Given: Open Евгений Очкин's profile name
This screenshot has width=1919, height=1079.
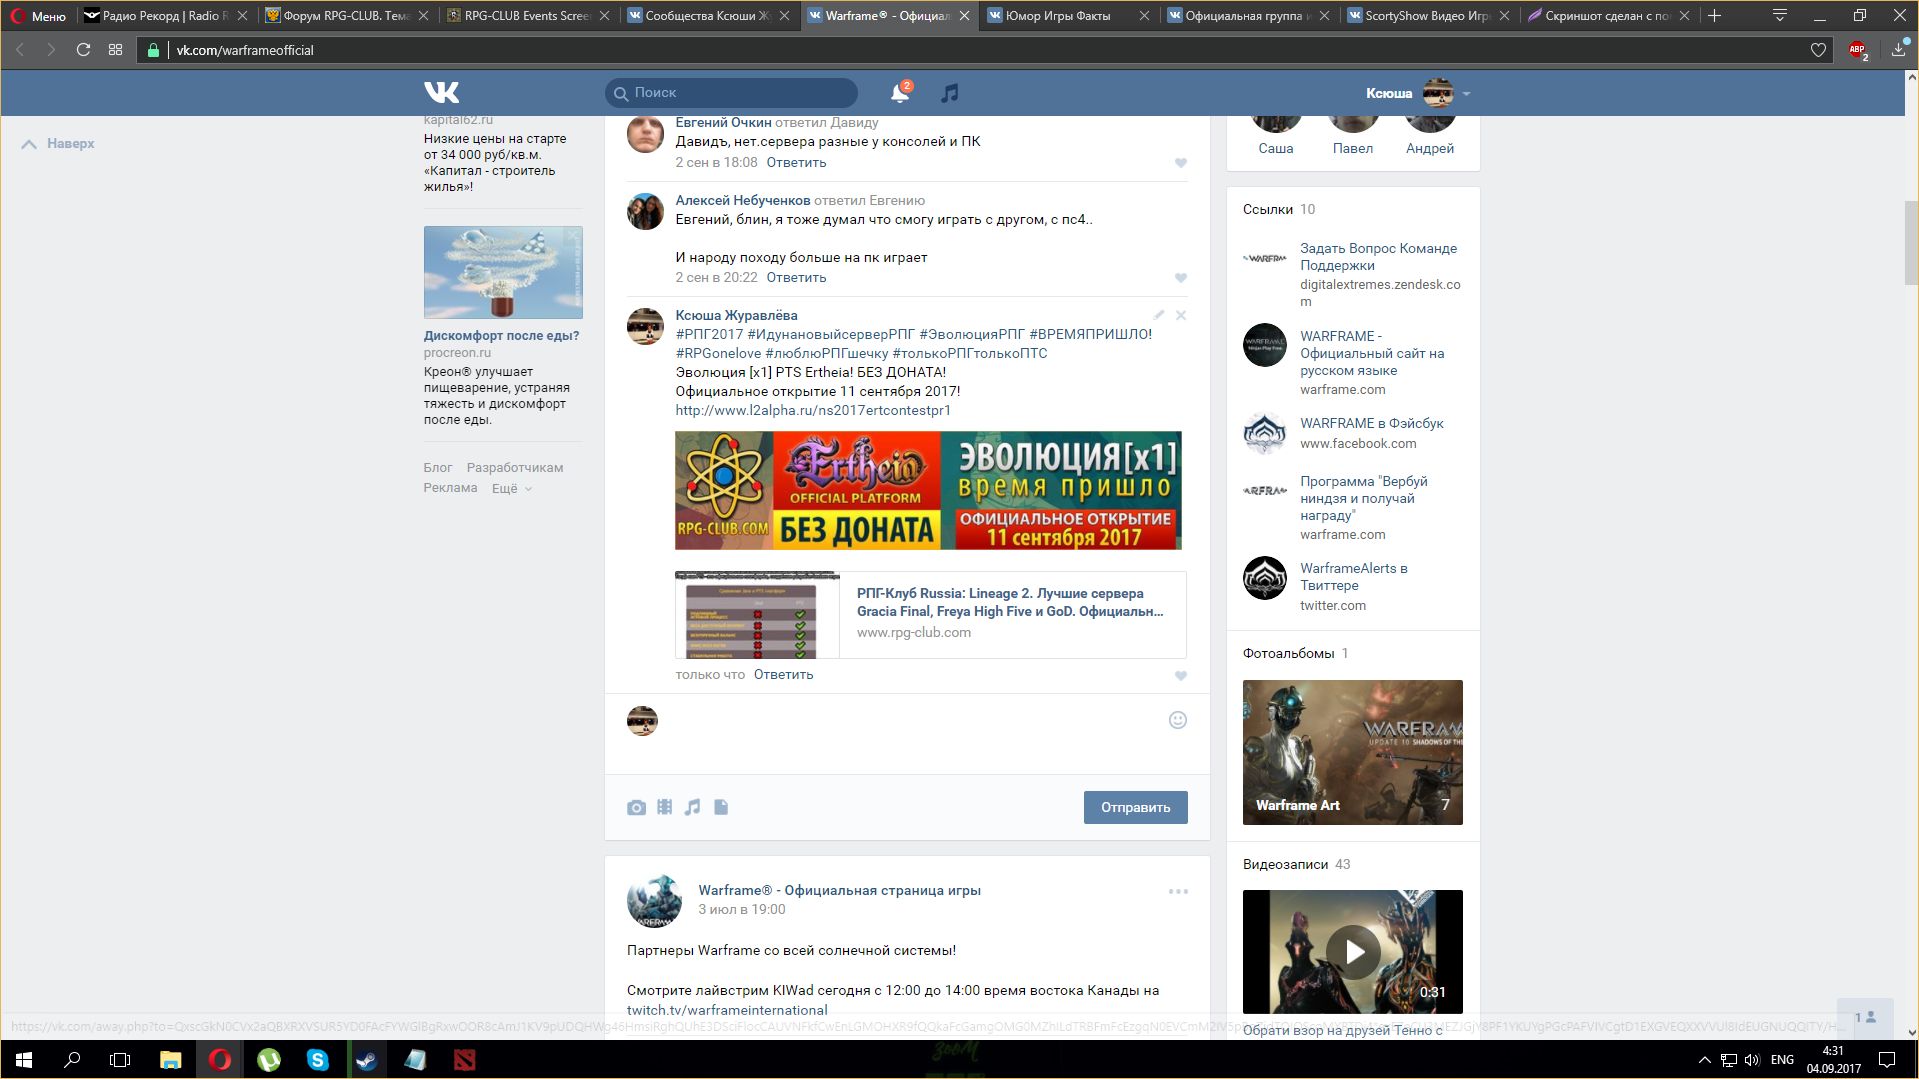Looking at the screenshot, I should [x=723, y=123].
